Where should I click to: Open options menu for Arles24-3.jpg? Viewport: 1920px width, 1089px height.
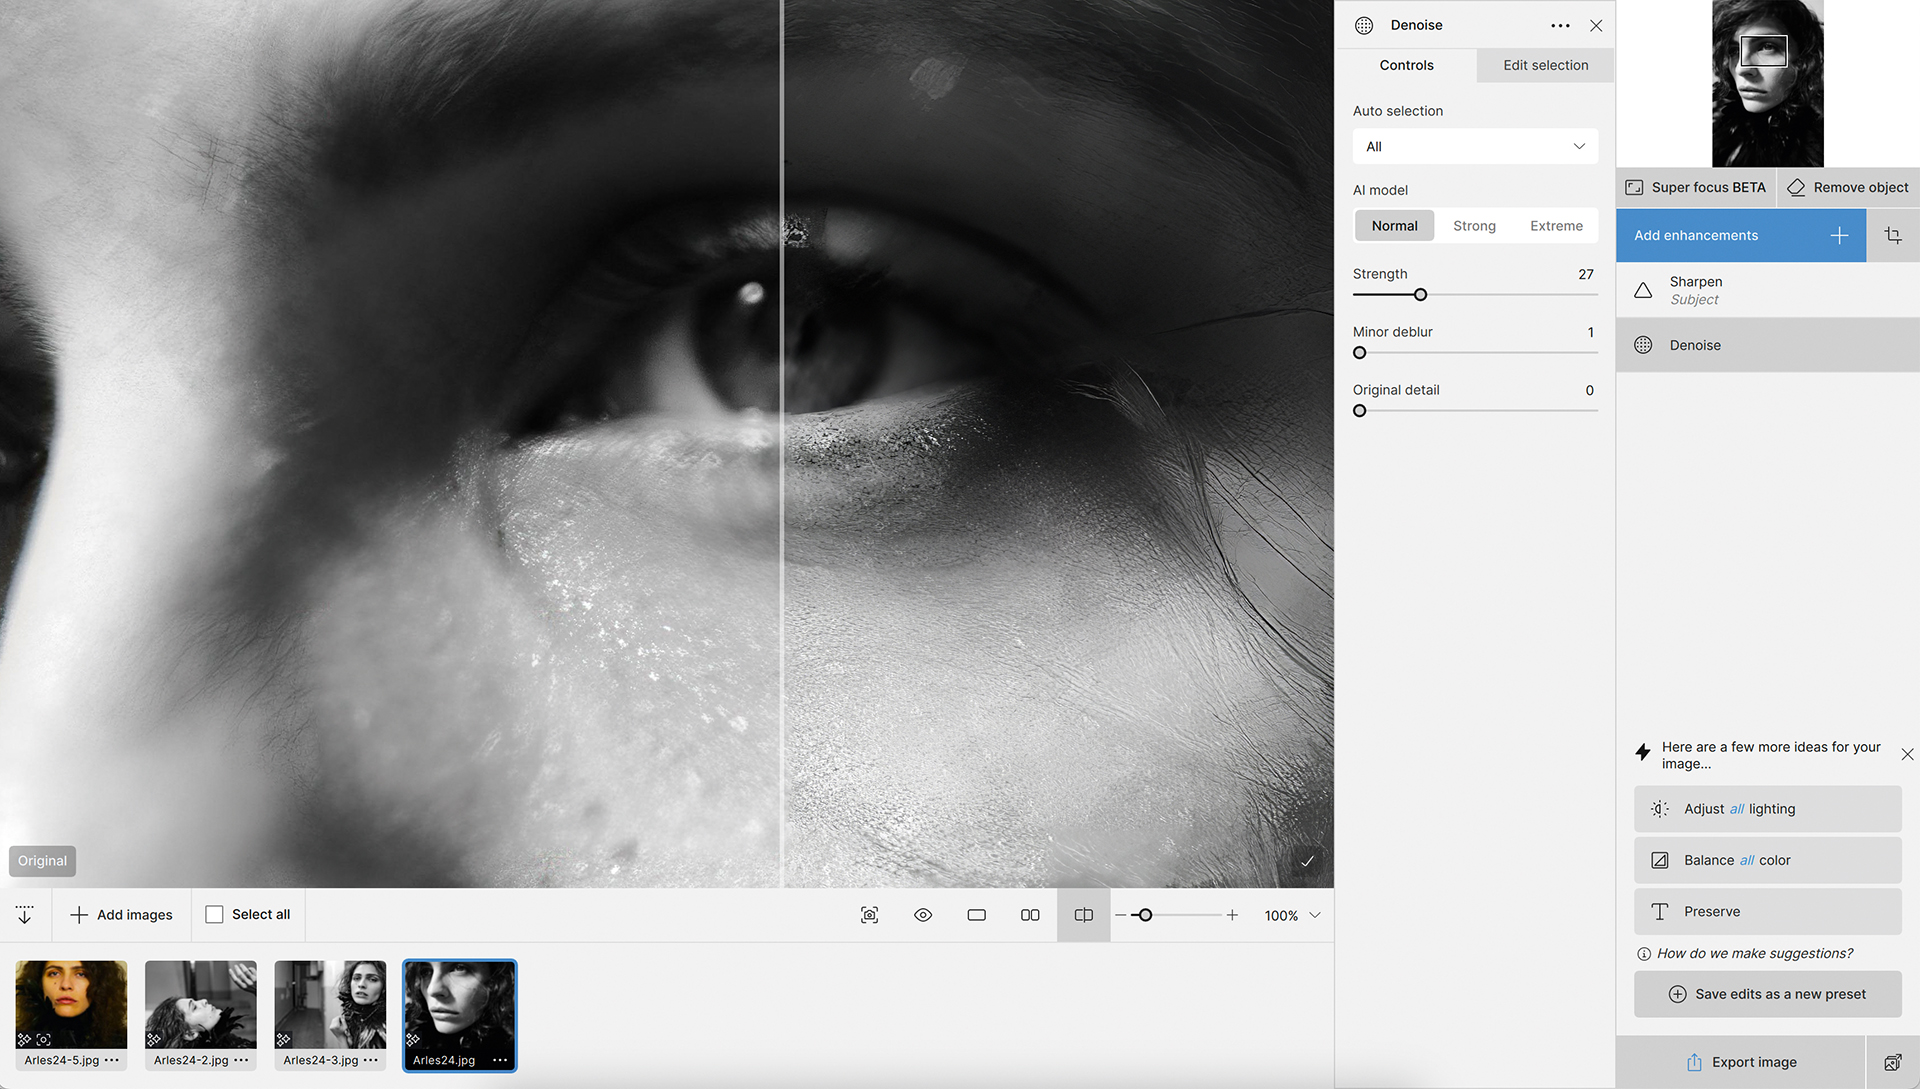click(371, 1060)
